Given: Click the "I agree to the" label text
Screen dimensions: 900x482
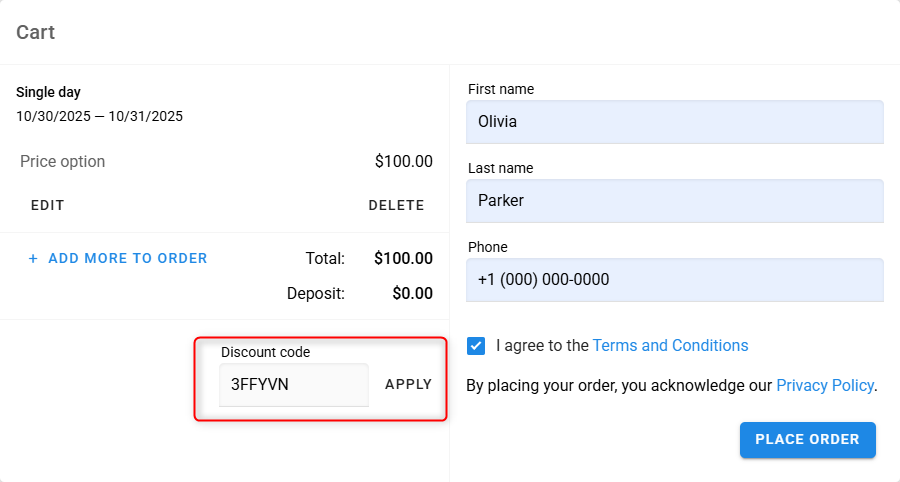Looking at the screenshot, I should click(542, 346).
